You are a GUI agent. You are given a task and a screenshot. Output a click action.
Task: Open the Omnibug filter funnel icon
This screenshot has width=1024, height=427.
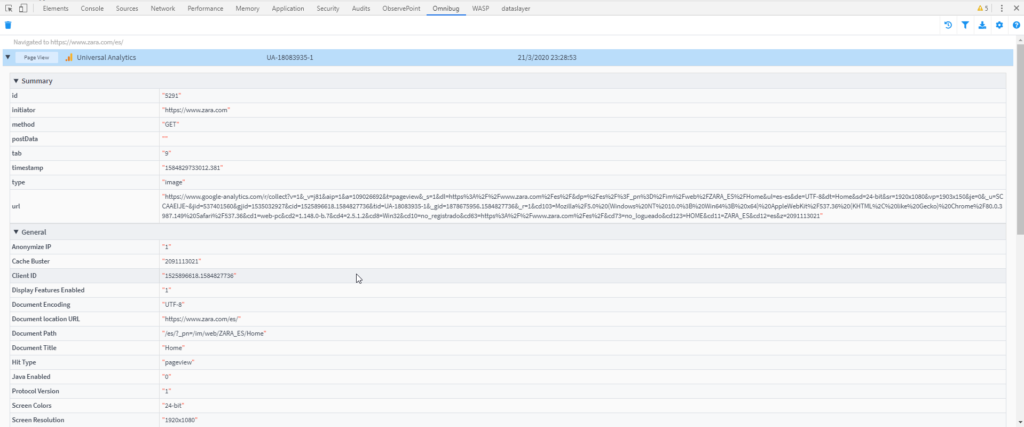(965, 25)
